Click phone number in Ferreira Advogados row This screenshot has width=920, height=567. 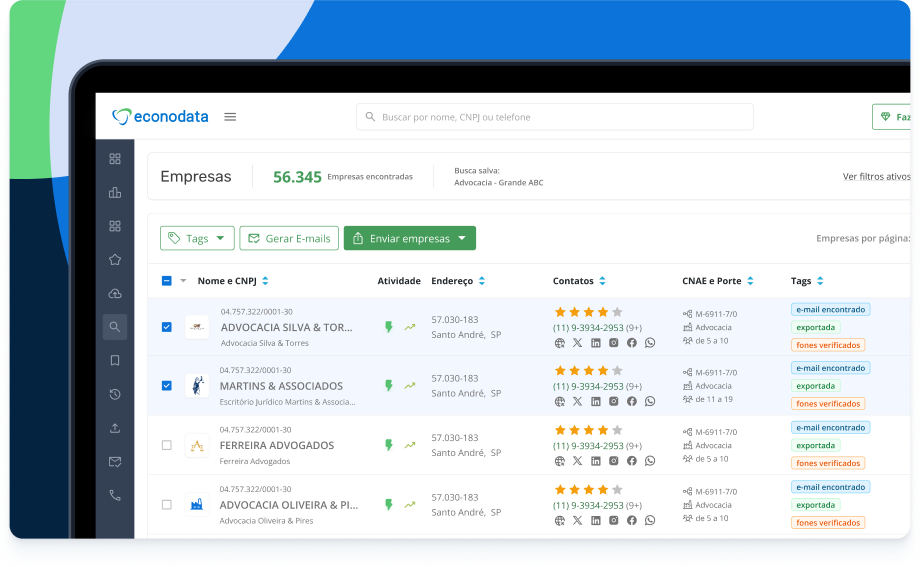pyautogui.click(x=588, y=446)
